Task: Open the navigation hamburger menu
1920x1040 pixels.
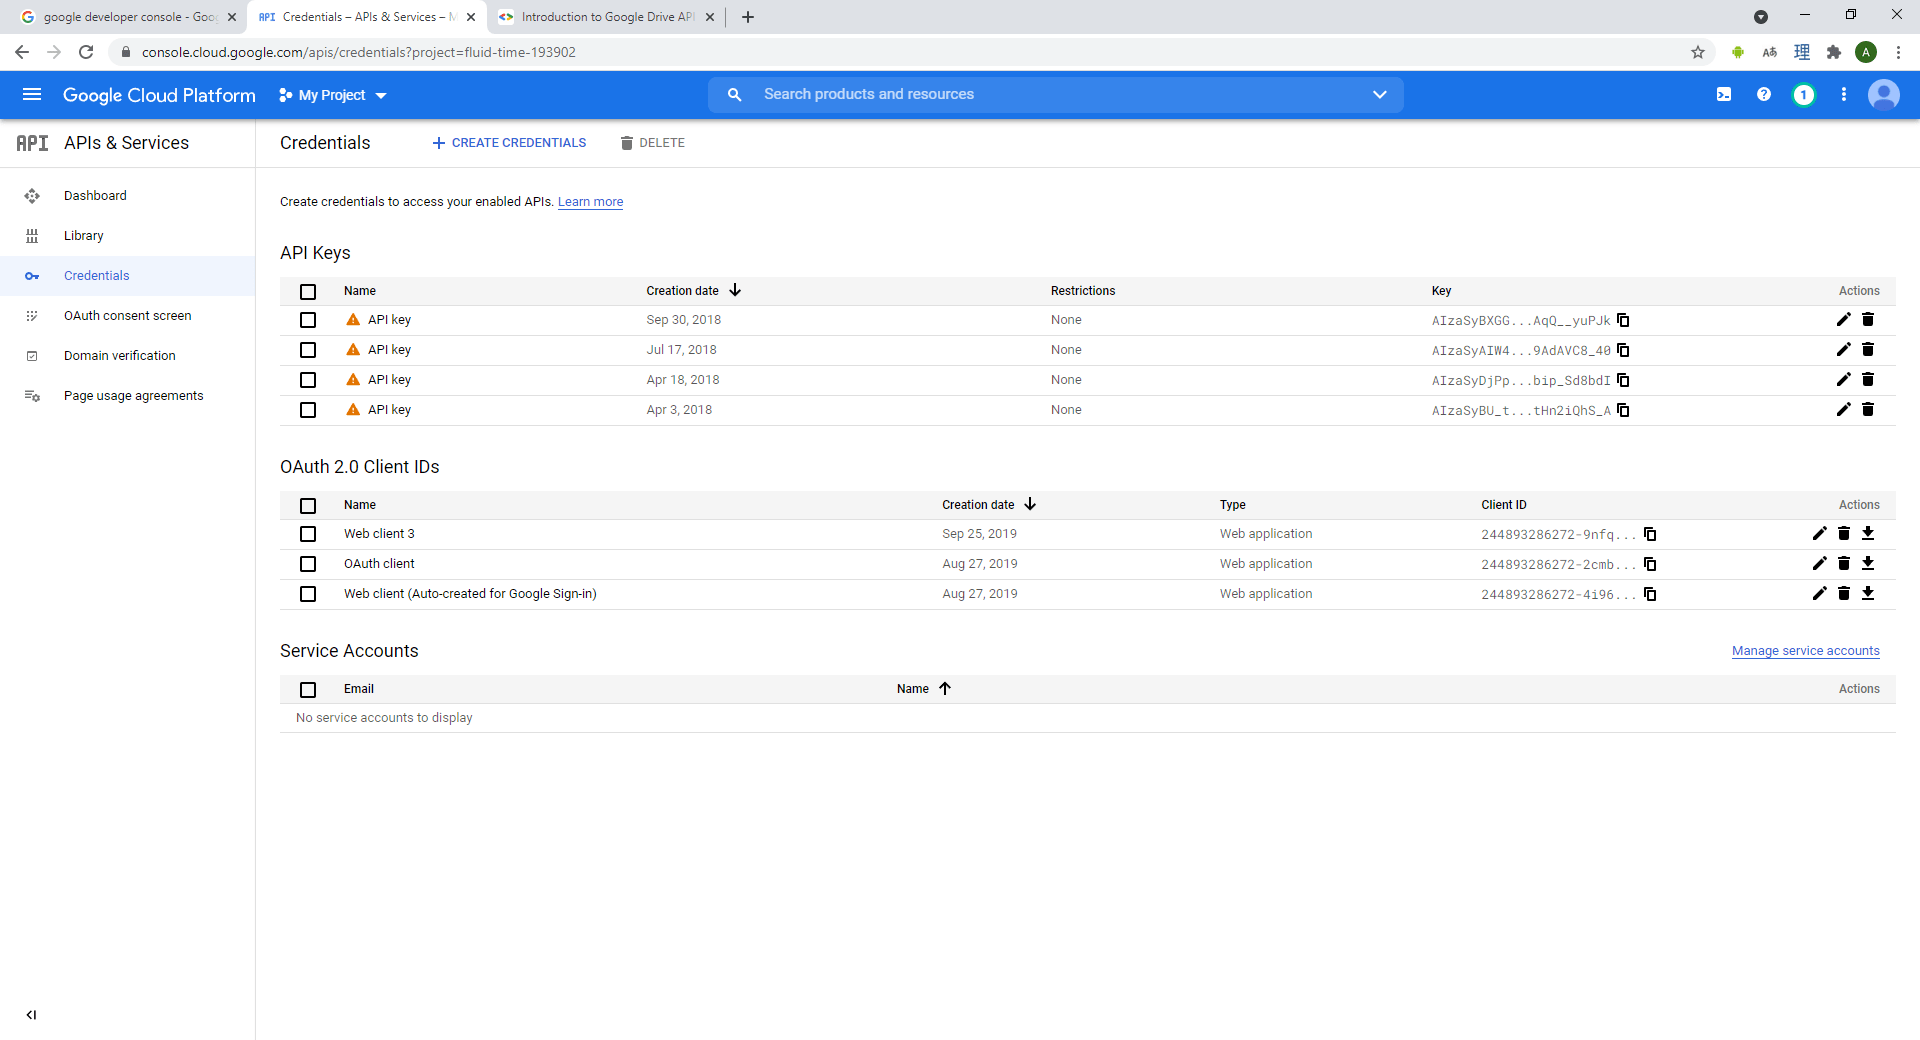Action: pyautogui.click(x=31, y=94)
